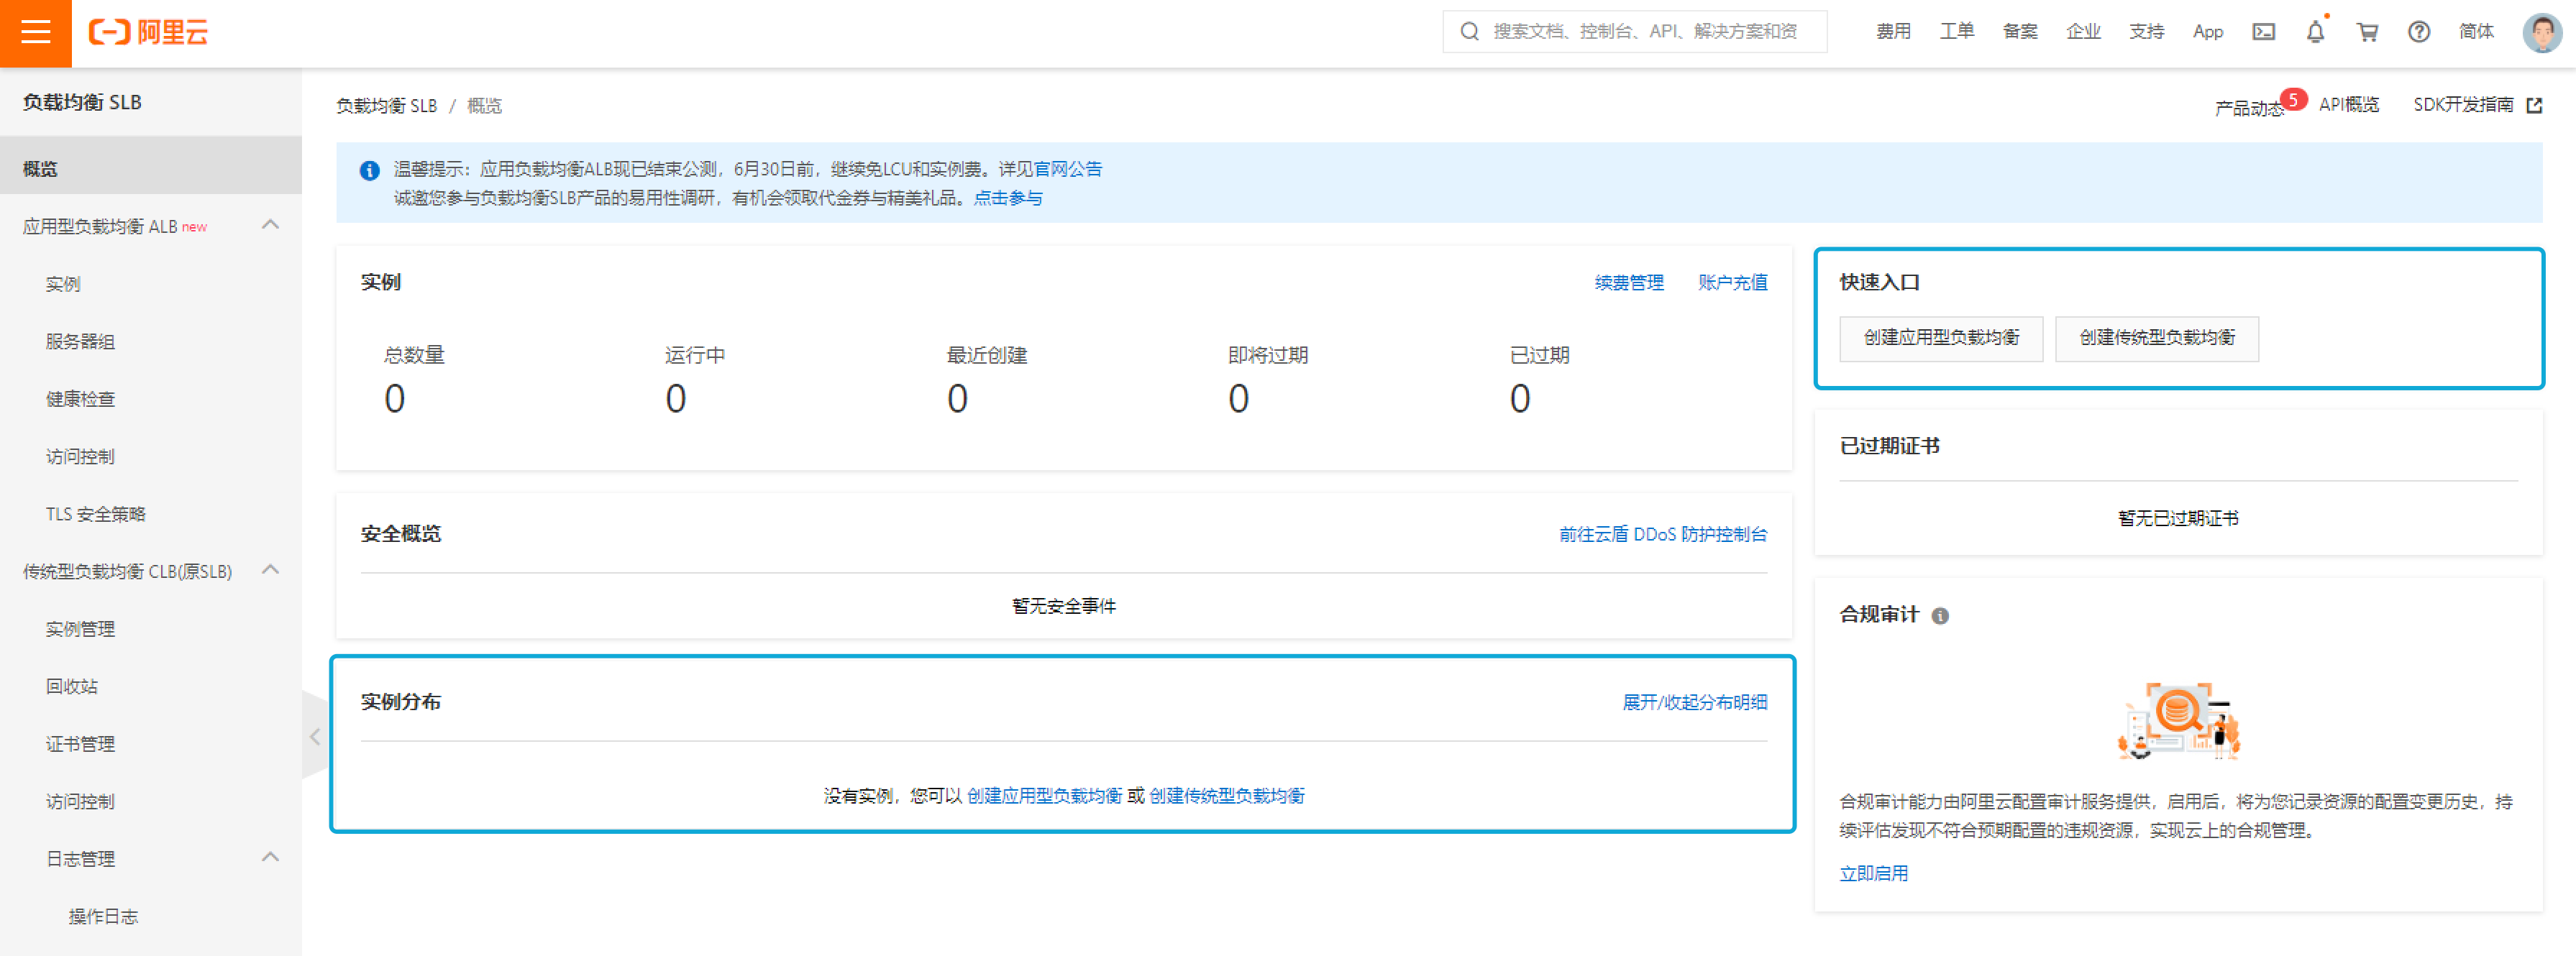2576x956 pixels.
Task: Open the 官网公告 link in the notice
Action: 1067,169
